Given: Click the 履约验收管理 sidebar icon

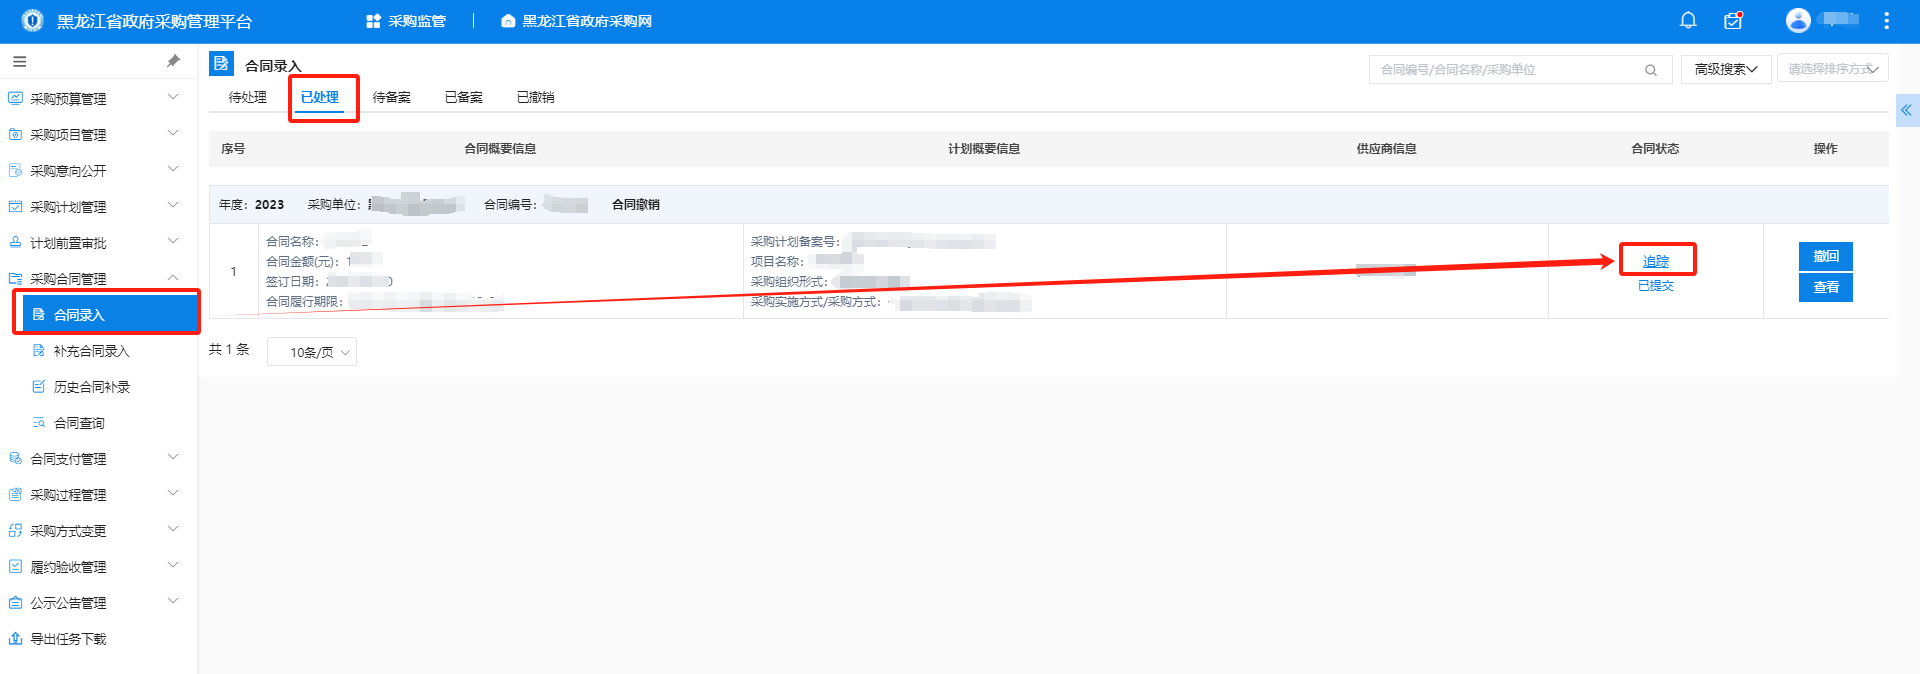Looking at the screenshot, I should 15,566.
